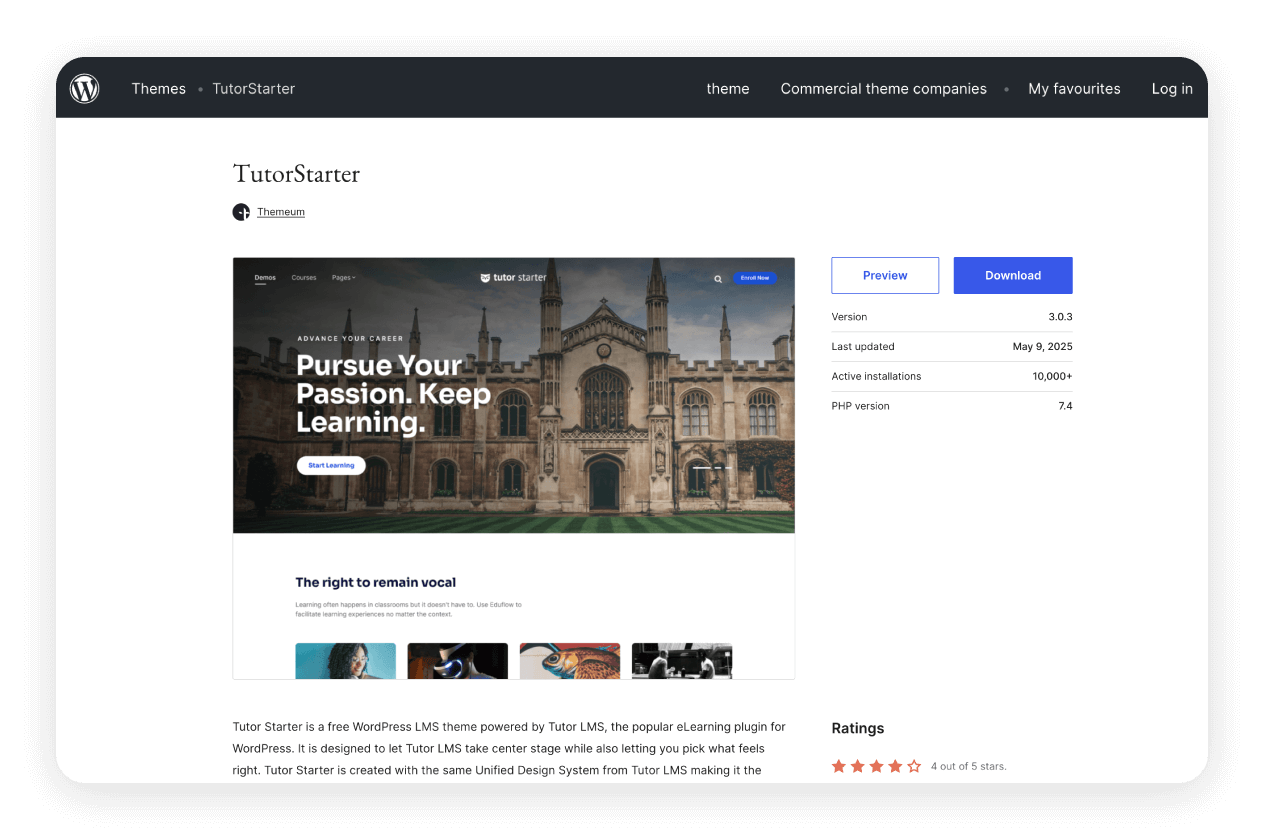Click the fifth empty rating star
Image resolution: width=1264 pixels, height=840 pixels.
click(914, 766)
